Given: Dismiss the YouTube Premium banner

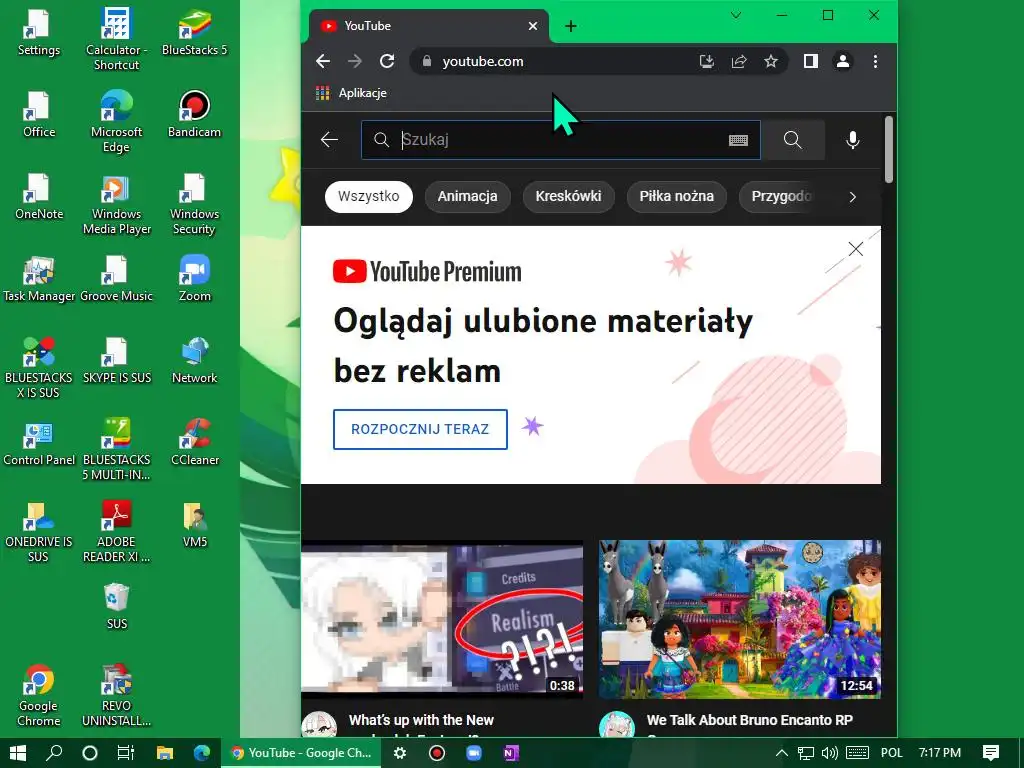Looking at the screenshot, I should tap(856, 249).
